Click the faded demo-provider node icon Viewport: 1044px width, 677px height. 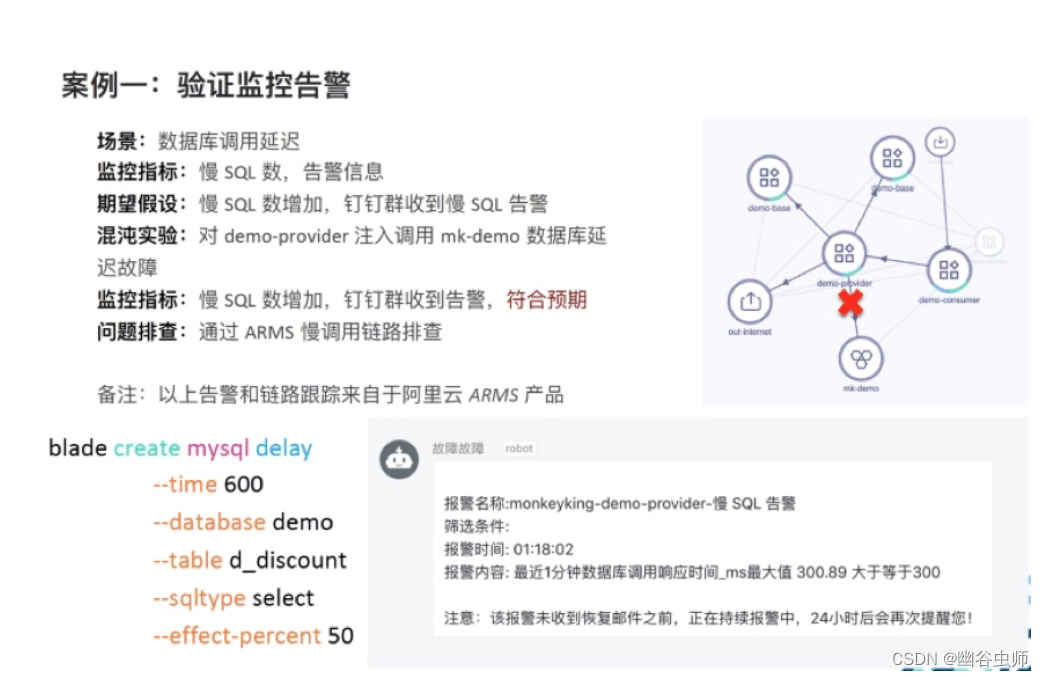(x=989, y=241)
